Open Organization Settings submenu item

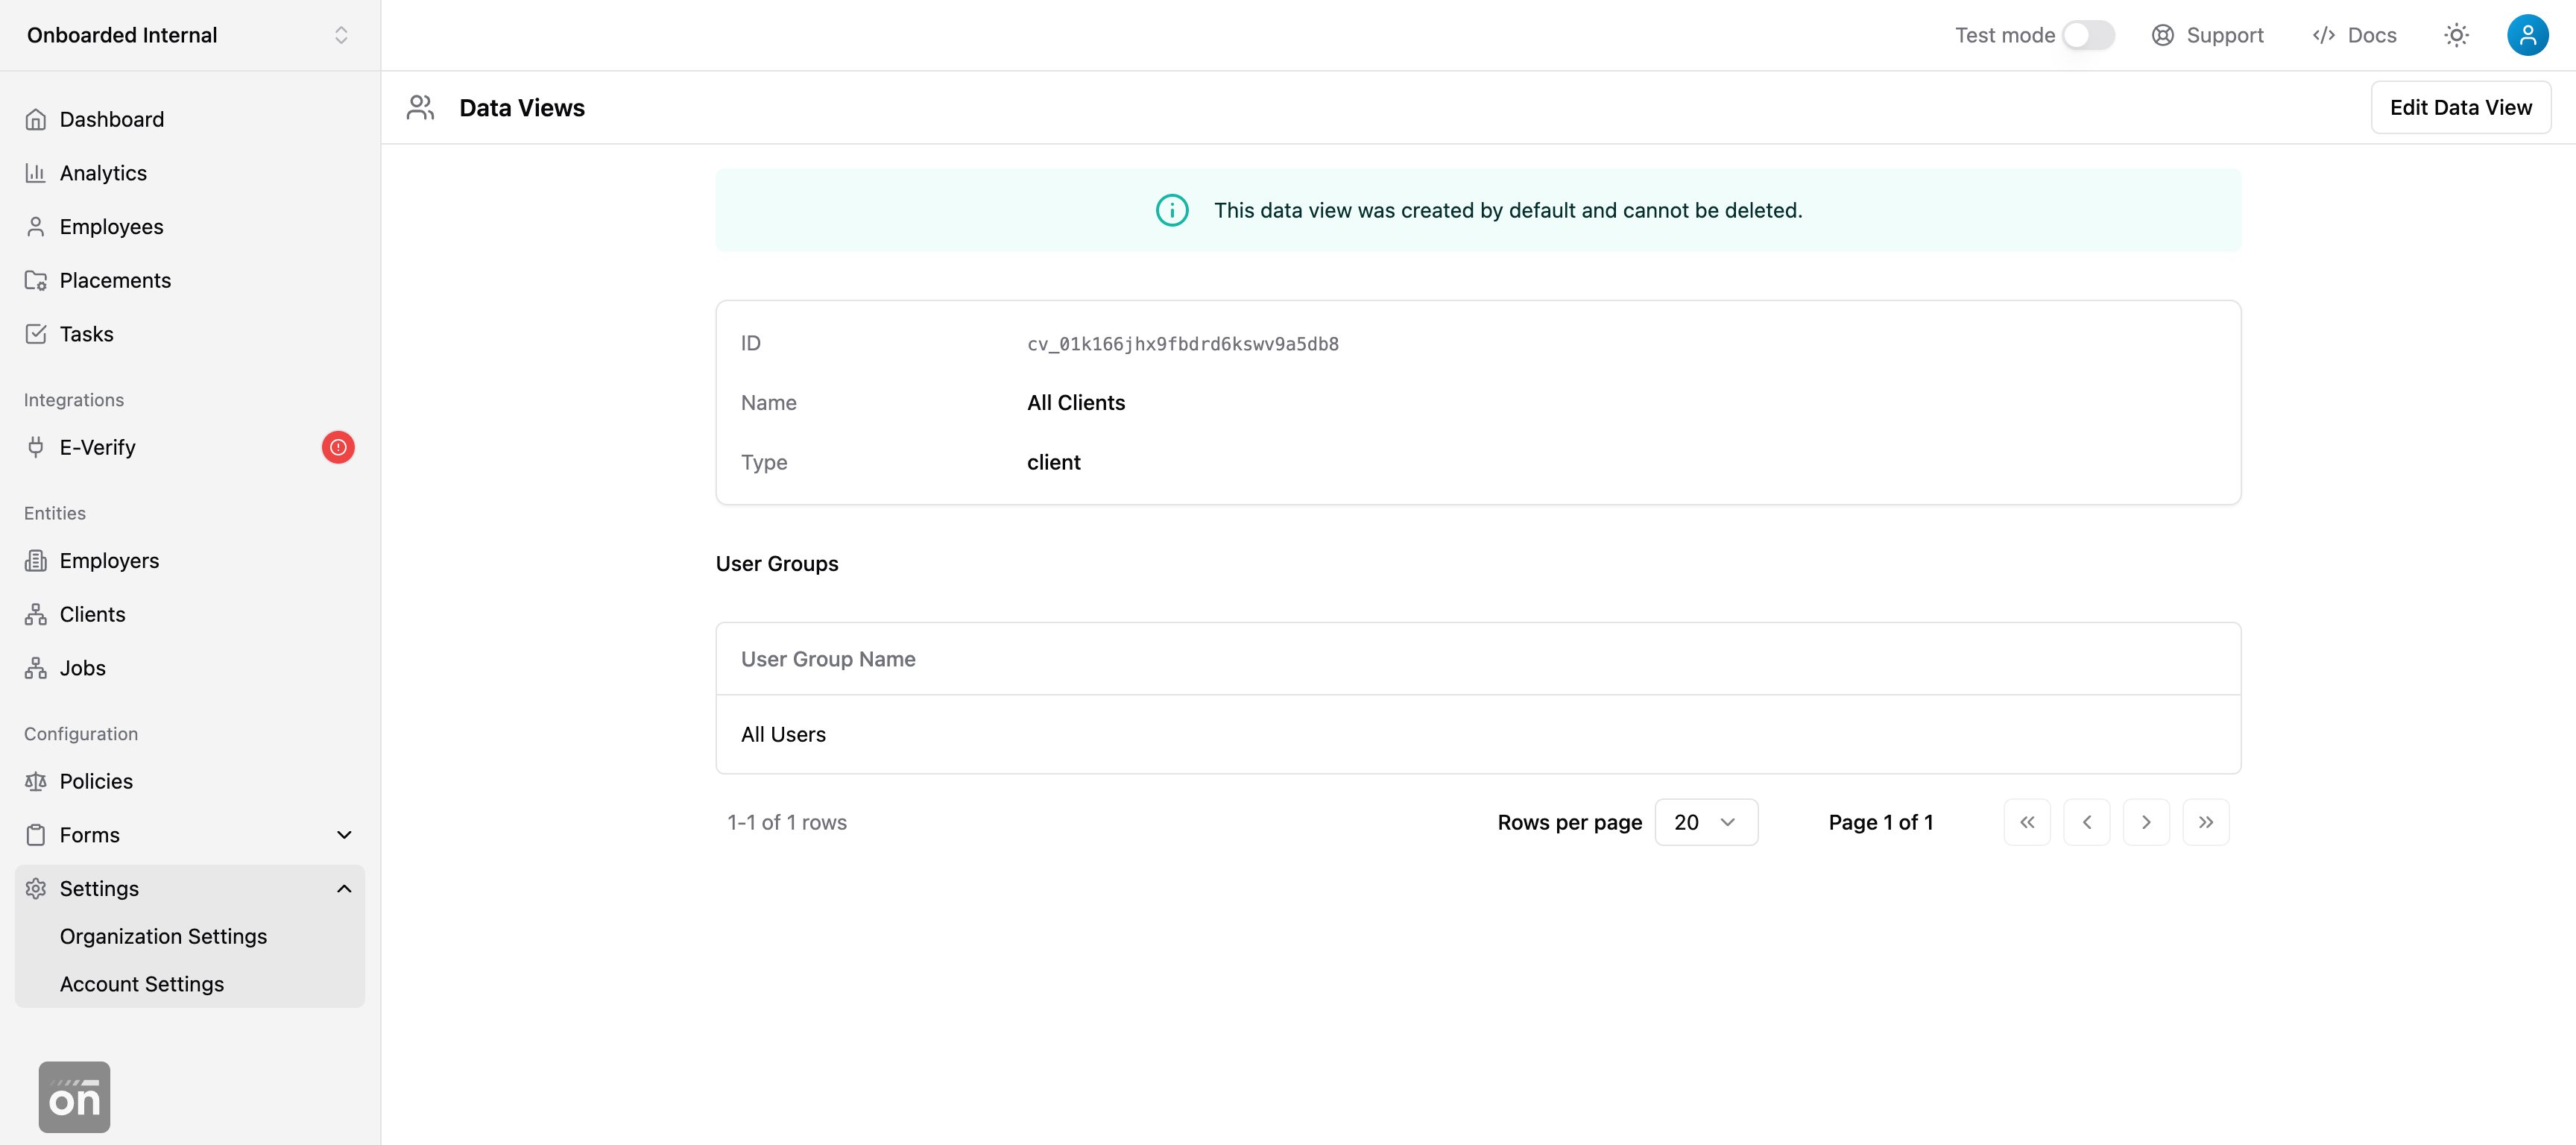[x=163, y=936]
